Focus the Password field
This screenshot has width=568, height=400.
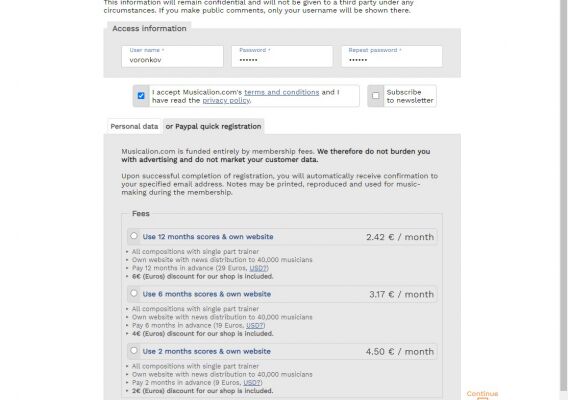pyautogui.click(x=282, y=56)
